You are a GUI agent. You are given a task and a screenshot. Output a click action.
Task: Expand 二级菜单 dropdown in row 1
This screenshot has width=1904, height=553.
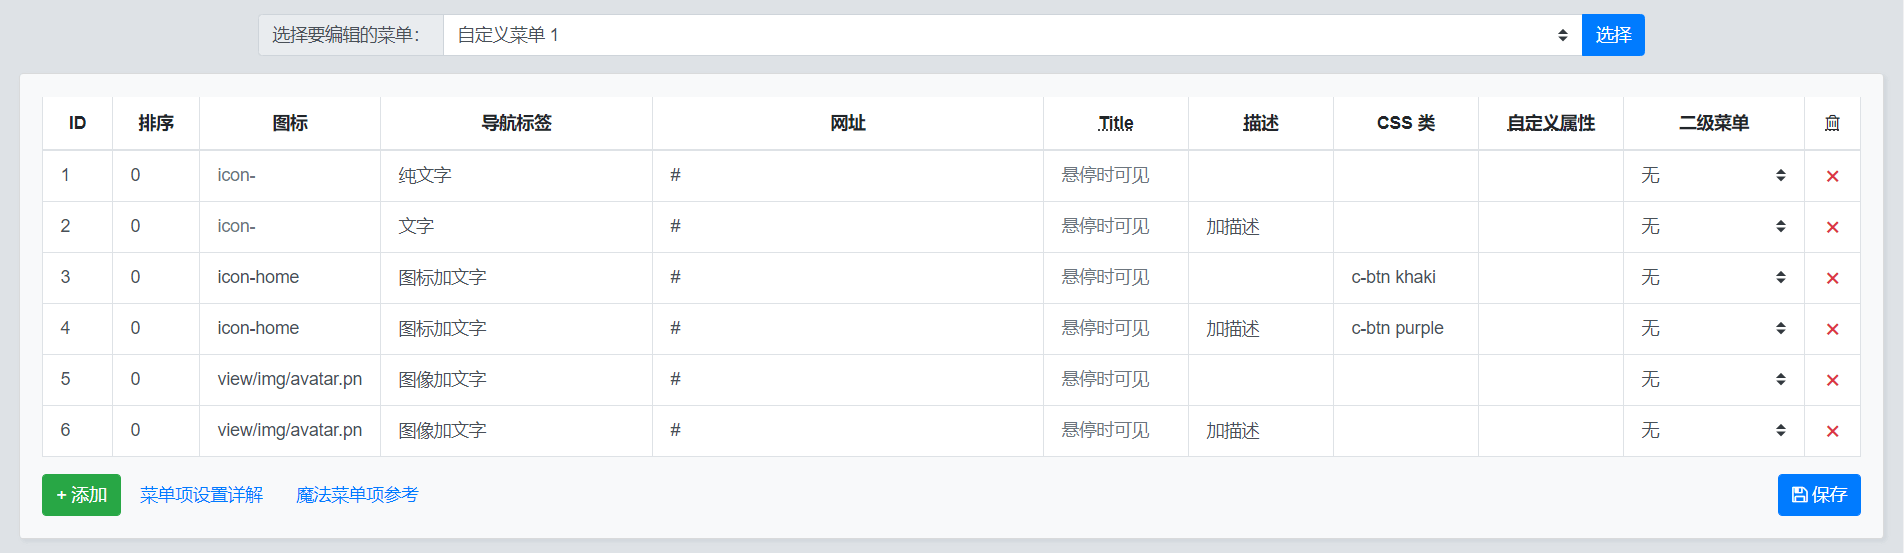coord(1713,175)
